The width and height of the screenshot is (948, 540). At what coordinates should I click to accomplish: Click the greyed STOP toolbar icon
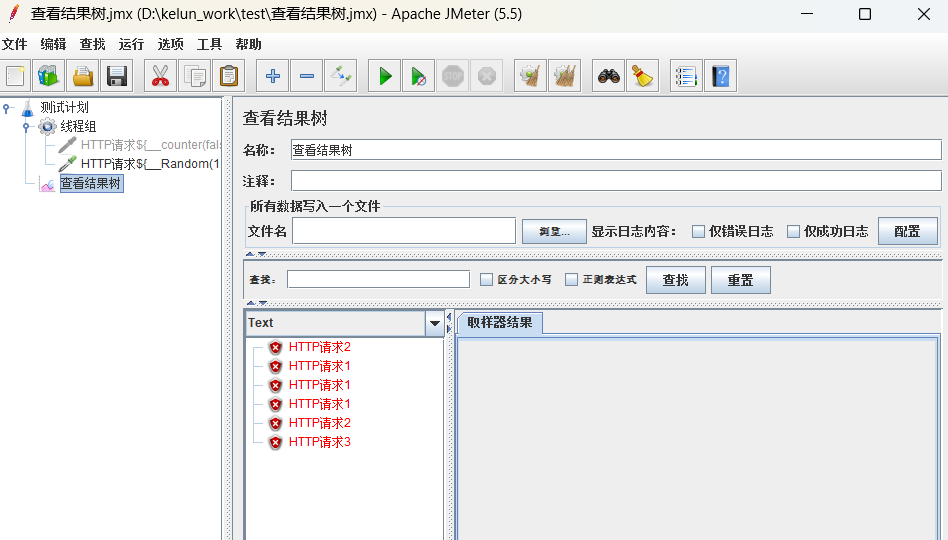pos(453,76)
